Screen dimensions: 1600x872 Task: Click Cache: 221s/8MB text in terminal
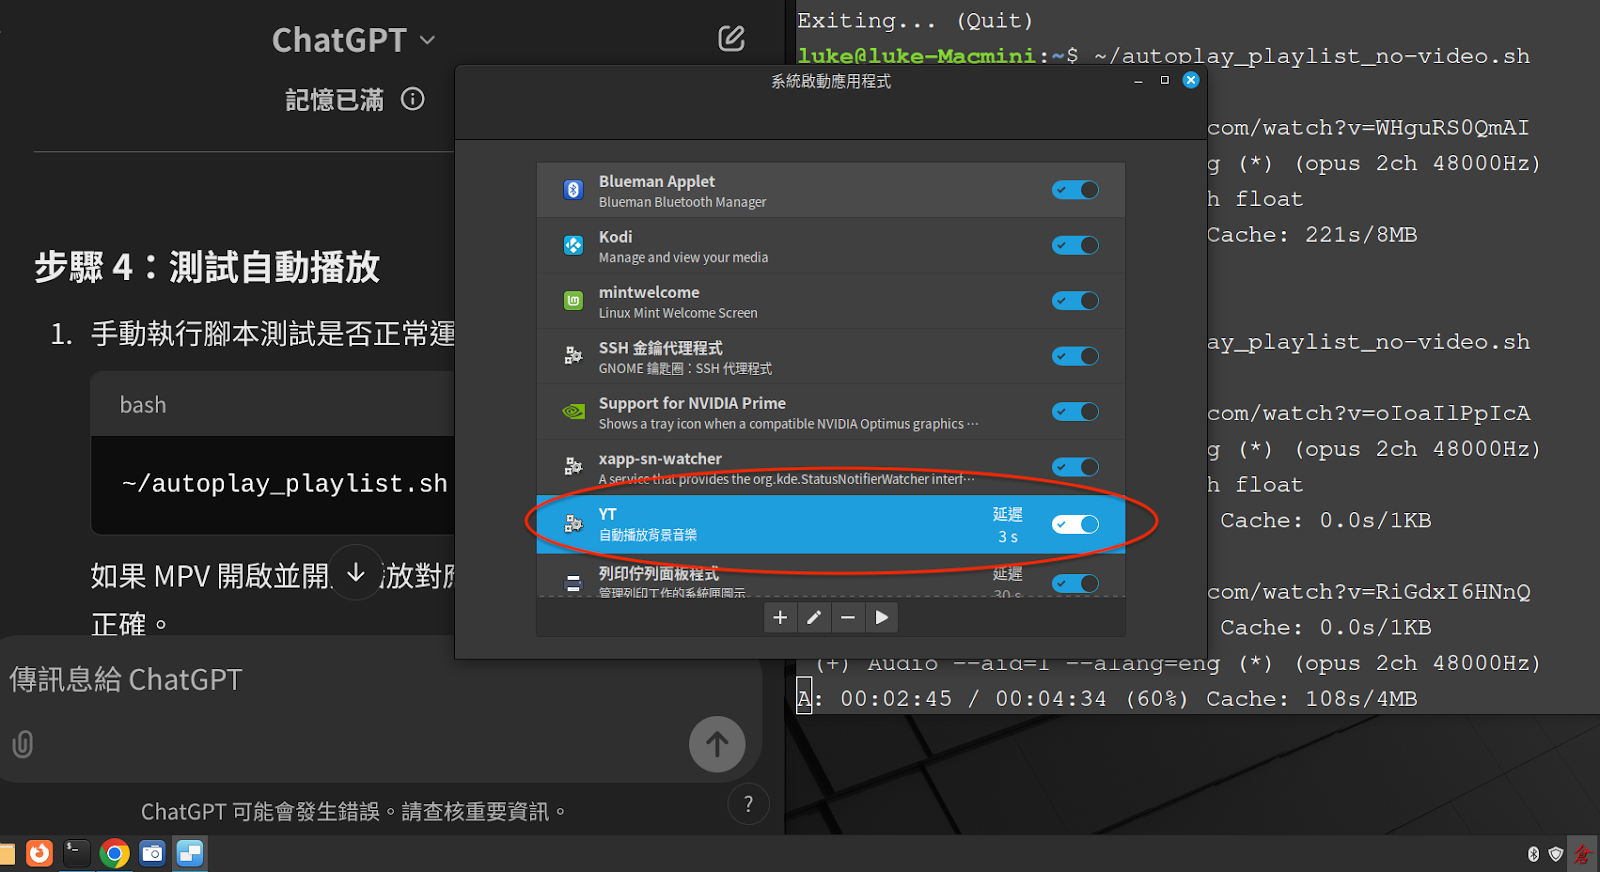point(1312,235)
